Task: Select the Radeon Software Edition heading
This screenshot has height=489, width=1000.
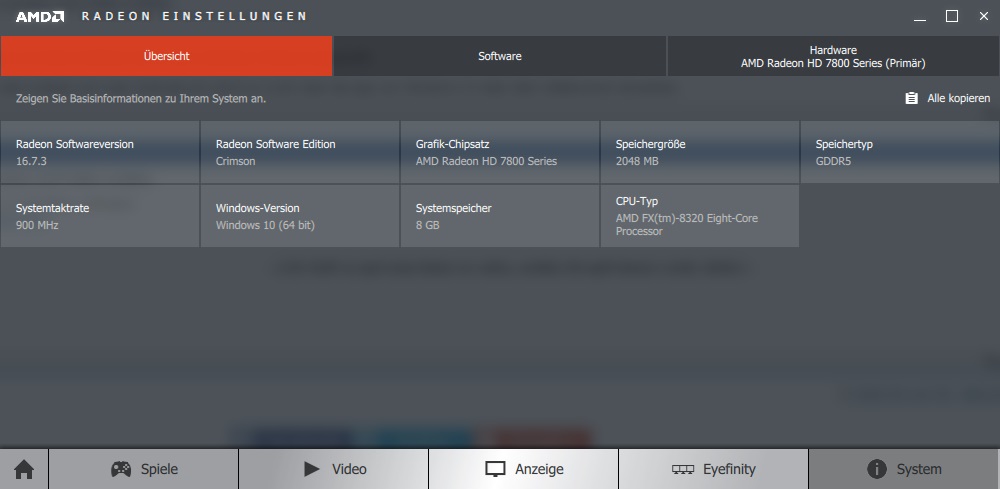Action: [276, 144]
